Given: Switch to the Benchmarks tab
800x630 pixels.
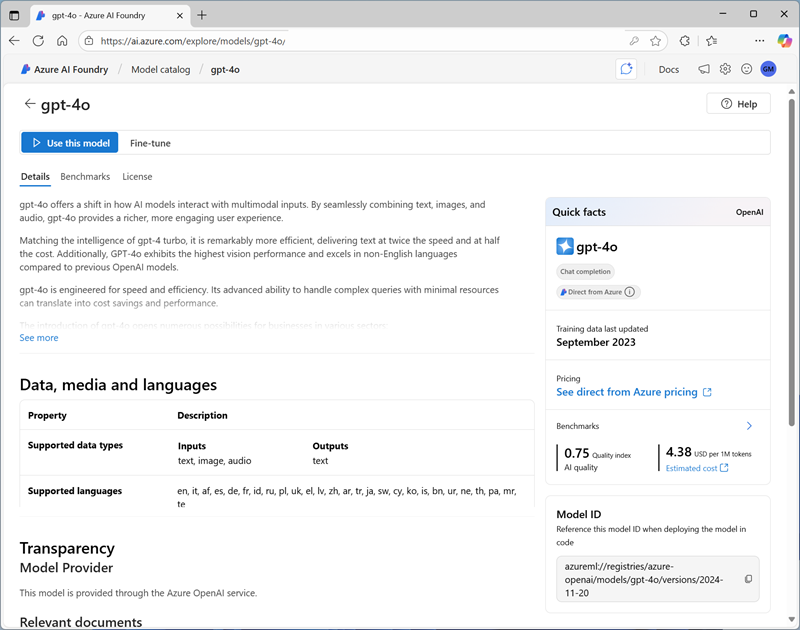Looking at the screenshot, I should pyautogui.click(x=85, y=177).
